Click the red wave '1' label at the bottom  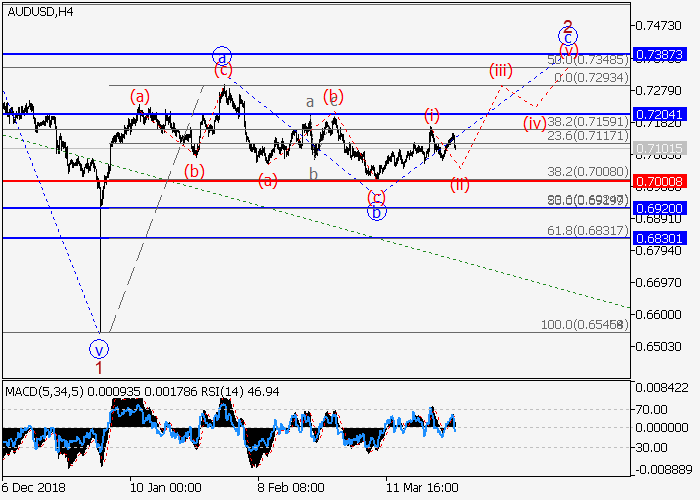click(99, 368)
